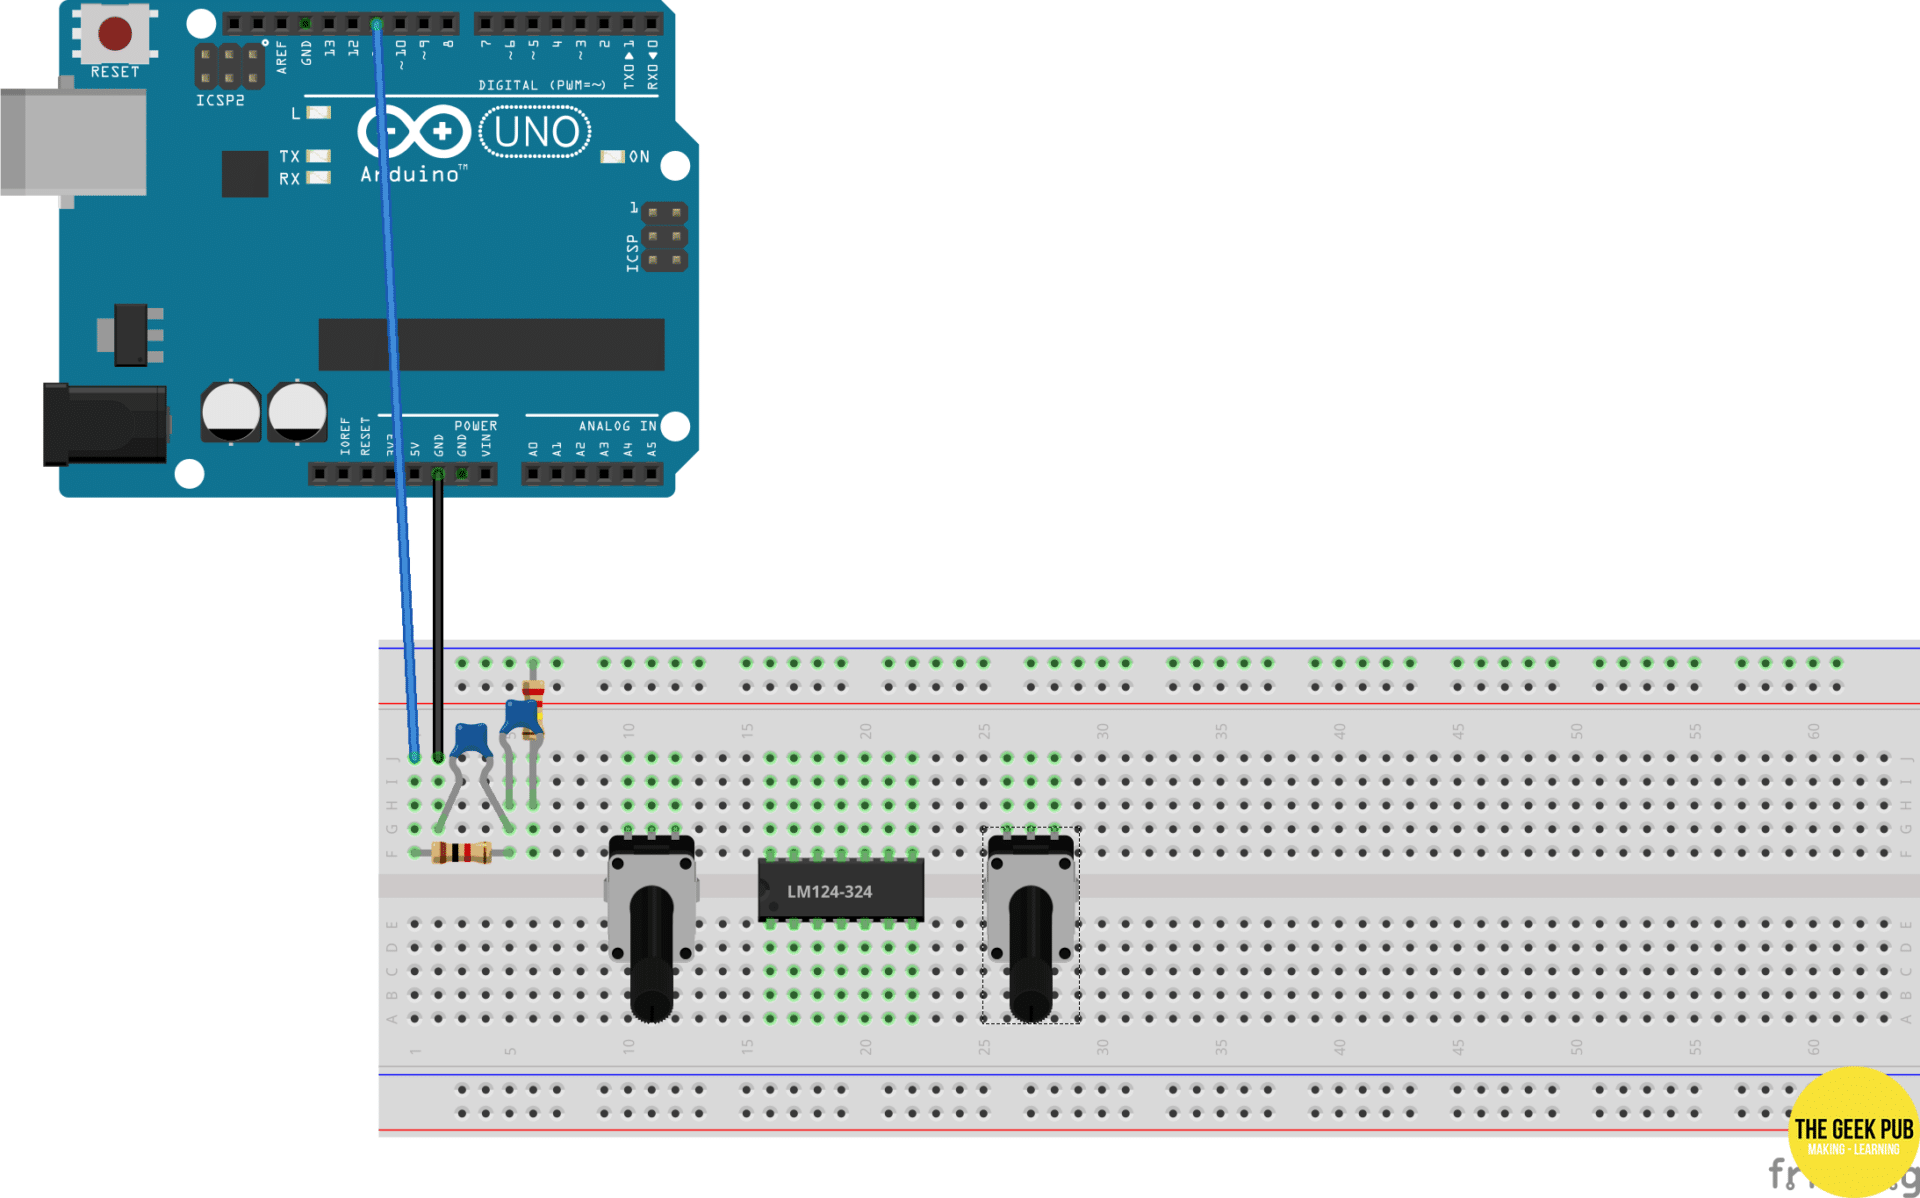1920x1198 pixels.
Task: Select the RX indicator LED
Action: click(319, 178)
